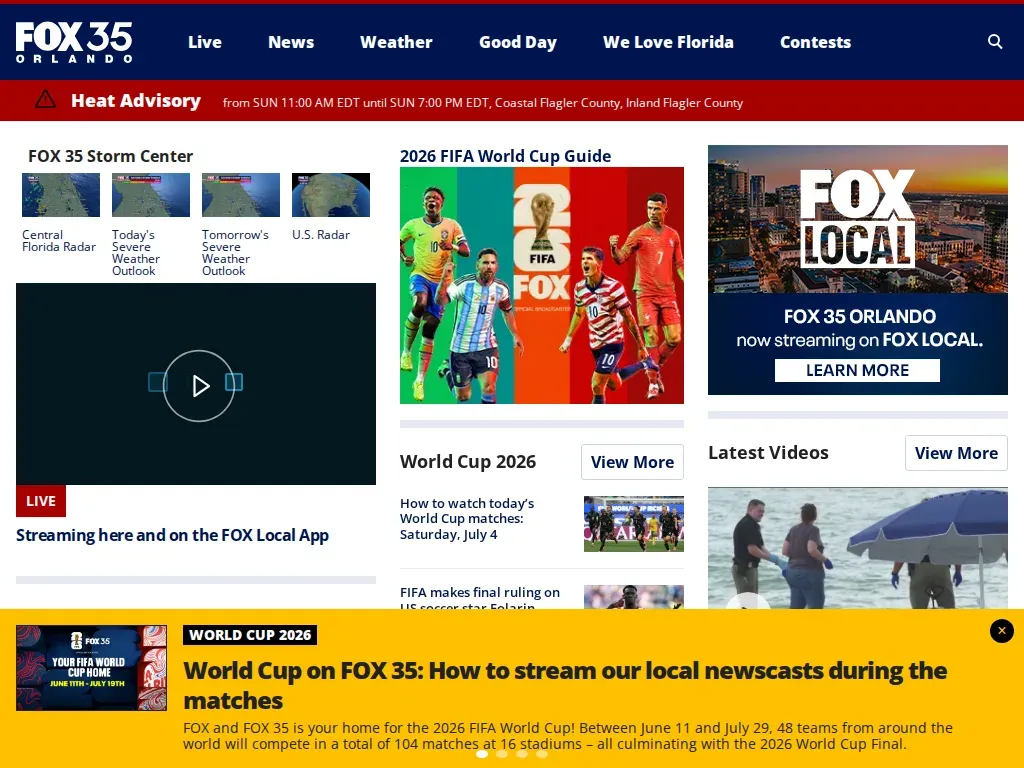Click the Heat Advisory warning triangle icon
This screenshot has width=1024, height=768.
click(x=45, y=99)
